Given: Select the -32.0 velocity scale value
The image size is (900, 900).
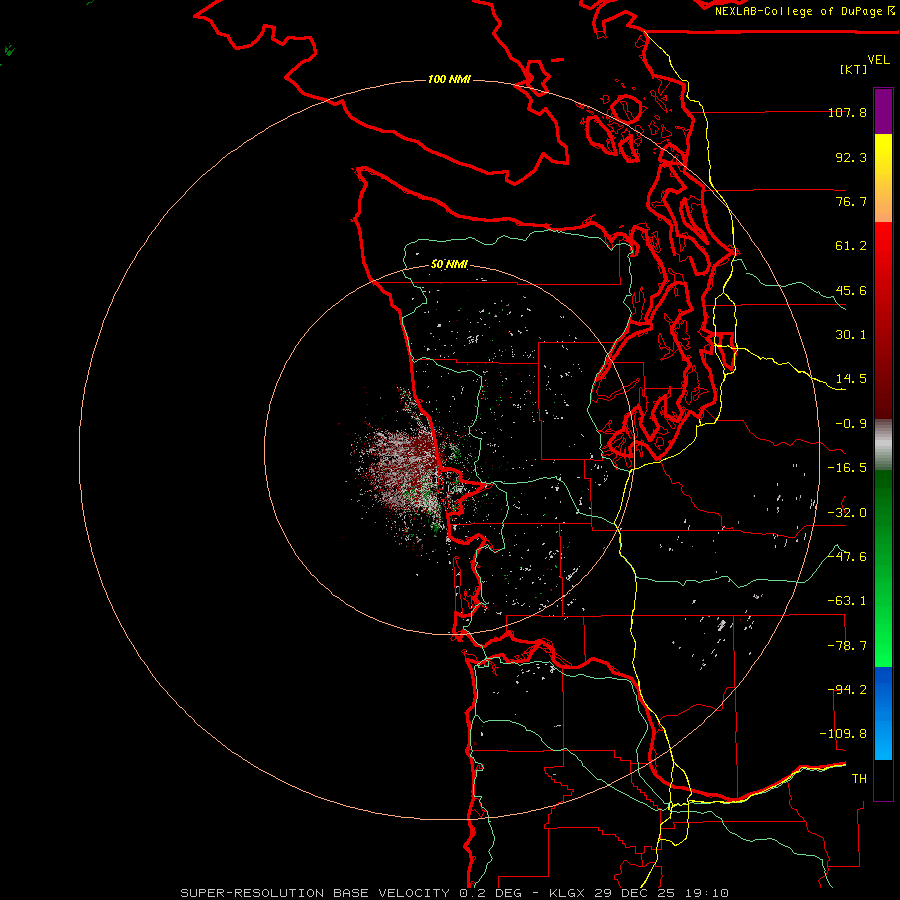Looking at the screenshot, I should [847, 513].
